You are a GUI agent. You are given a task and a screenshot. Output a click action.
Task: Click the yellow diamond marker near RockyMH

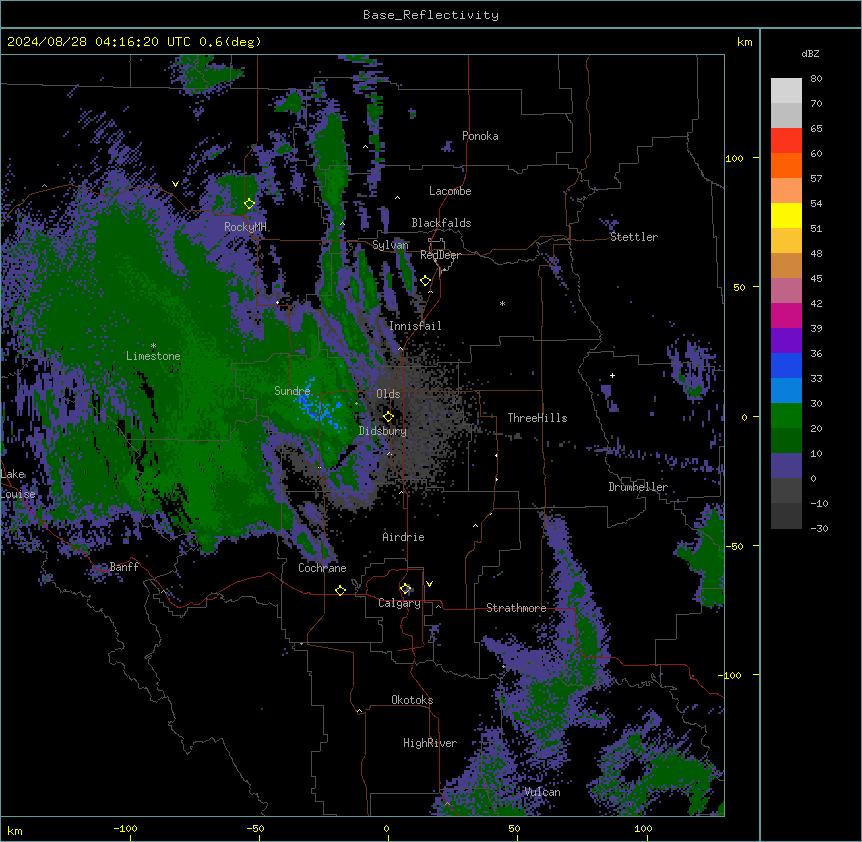point(249,204)
